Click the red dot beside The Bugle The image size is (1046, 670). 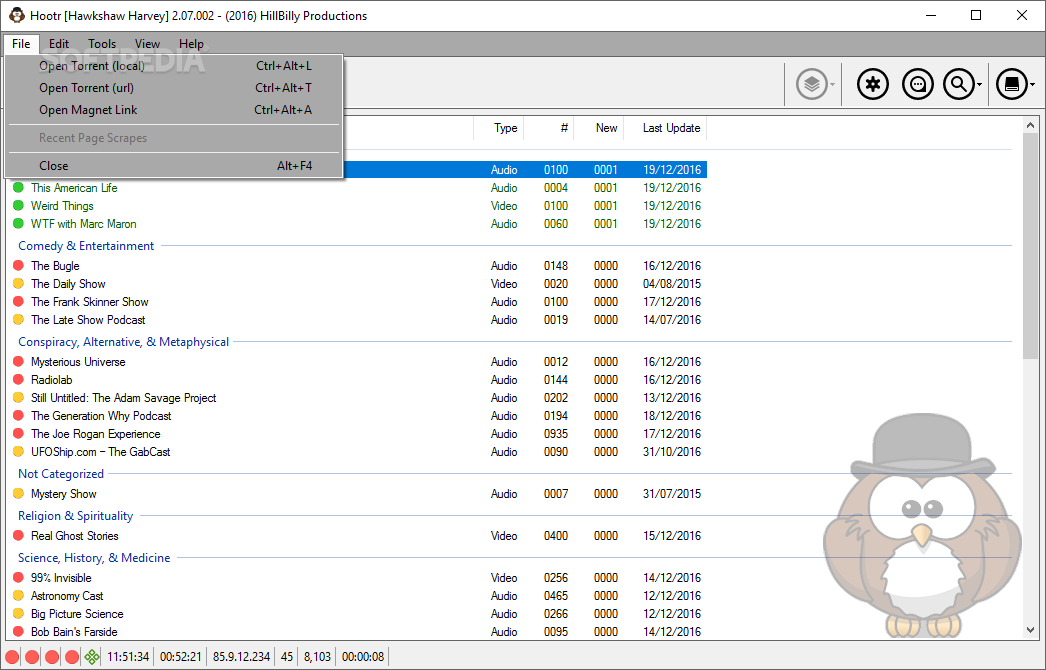pyautogui.click(x=18, y=266)
